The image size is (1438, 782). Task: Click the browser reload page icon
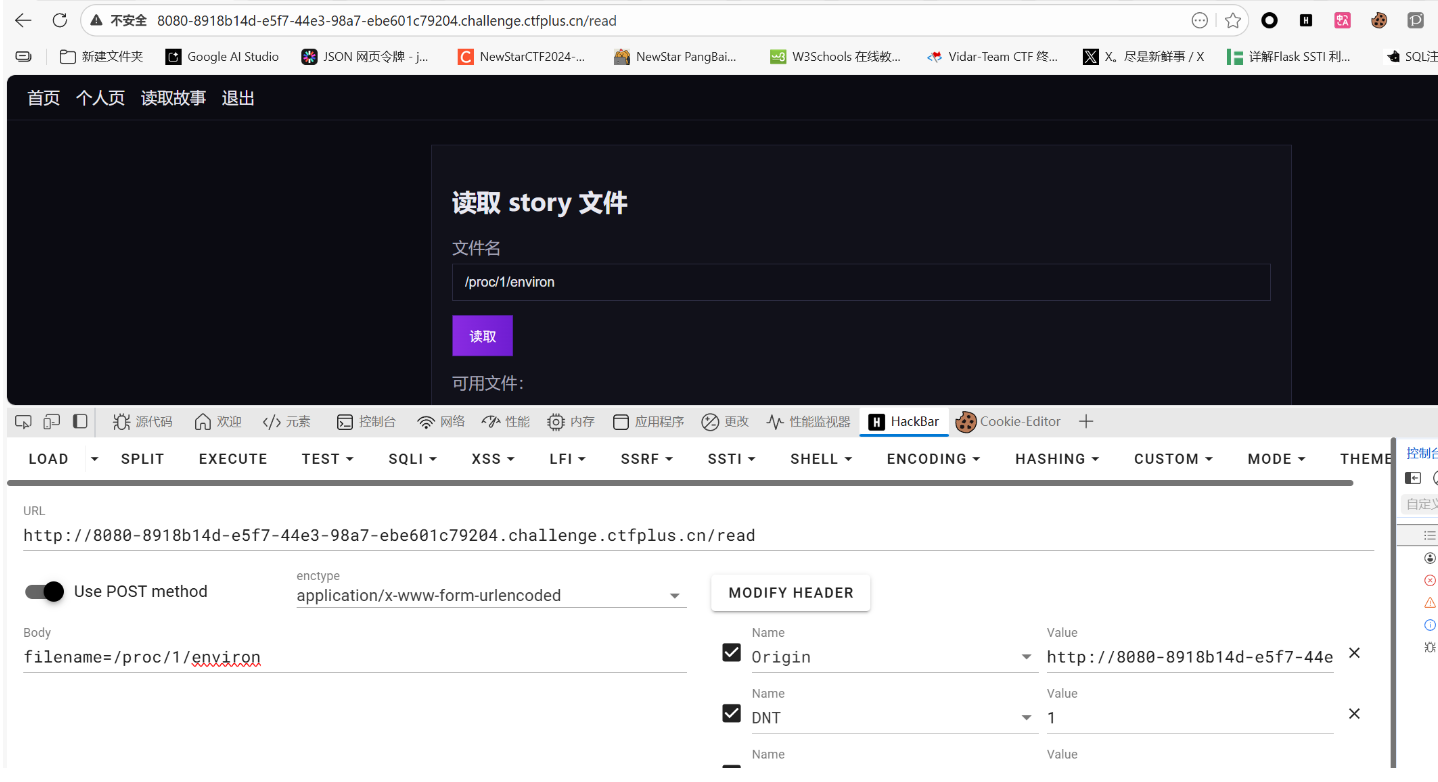pos(60,20)
